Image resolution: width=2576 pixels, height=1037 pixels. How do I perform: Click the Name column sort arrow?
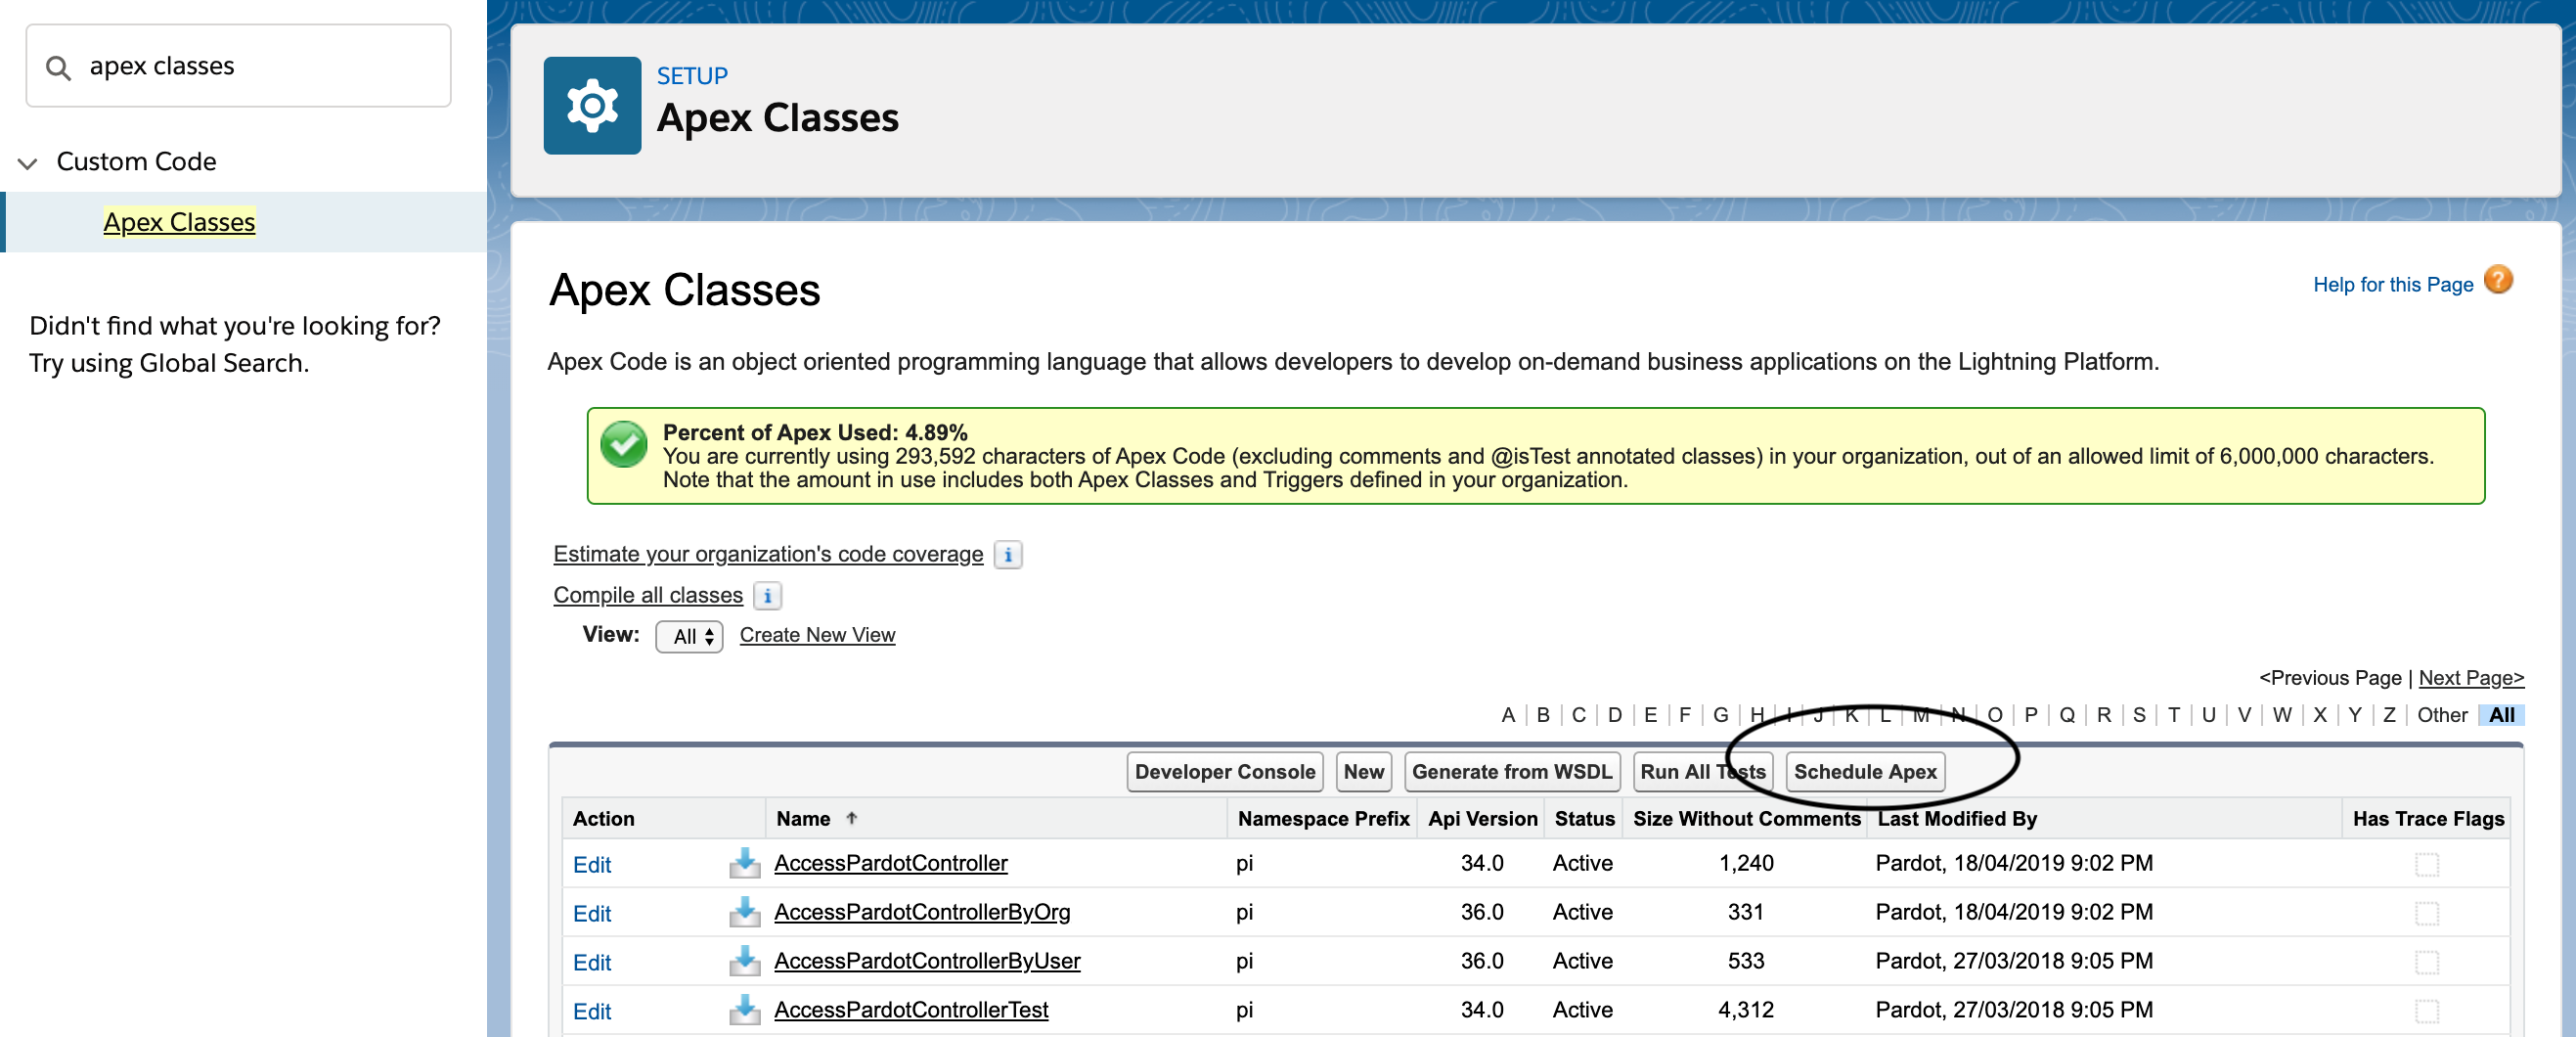(851, 818)
